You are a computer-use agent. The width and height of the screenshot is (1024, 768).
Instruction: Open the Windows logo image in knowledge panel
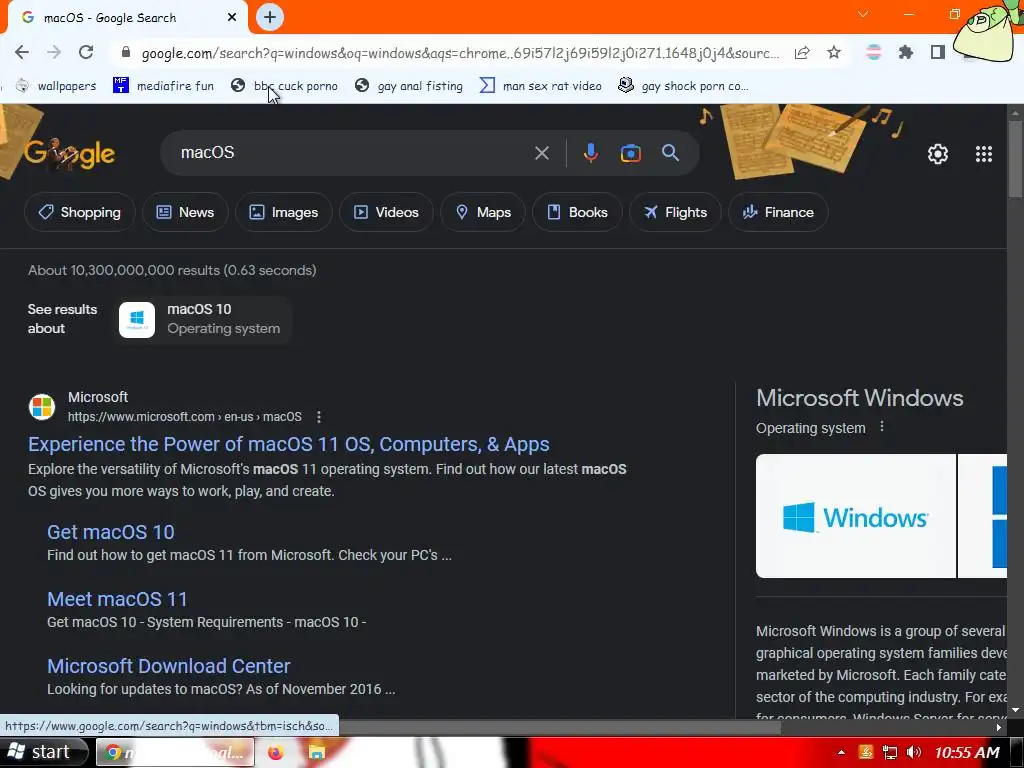click(856, 516)
